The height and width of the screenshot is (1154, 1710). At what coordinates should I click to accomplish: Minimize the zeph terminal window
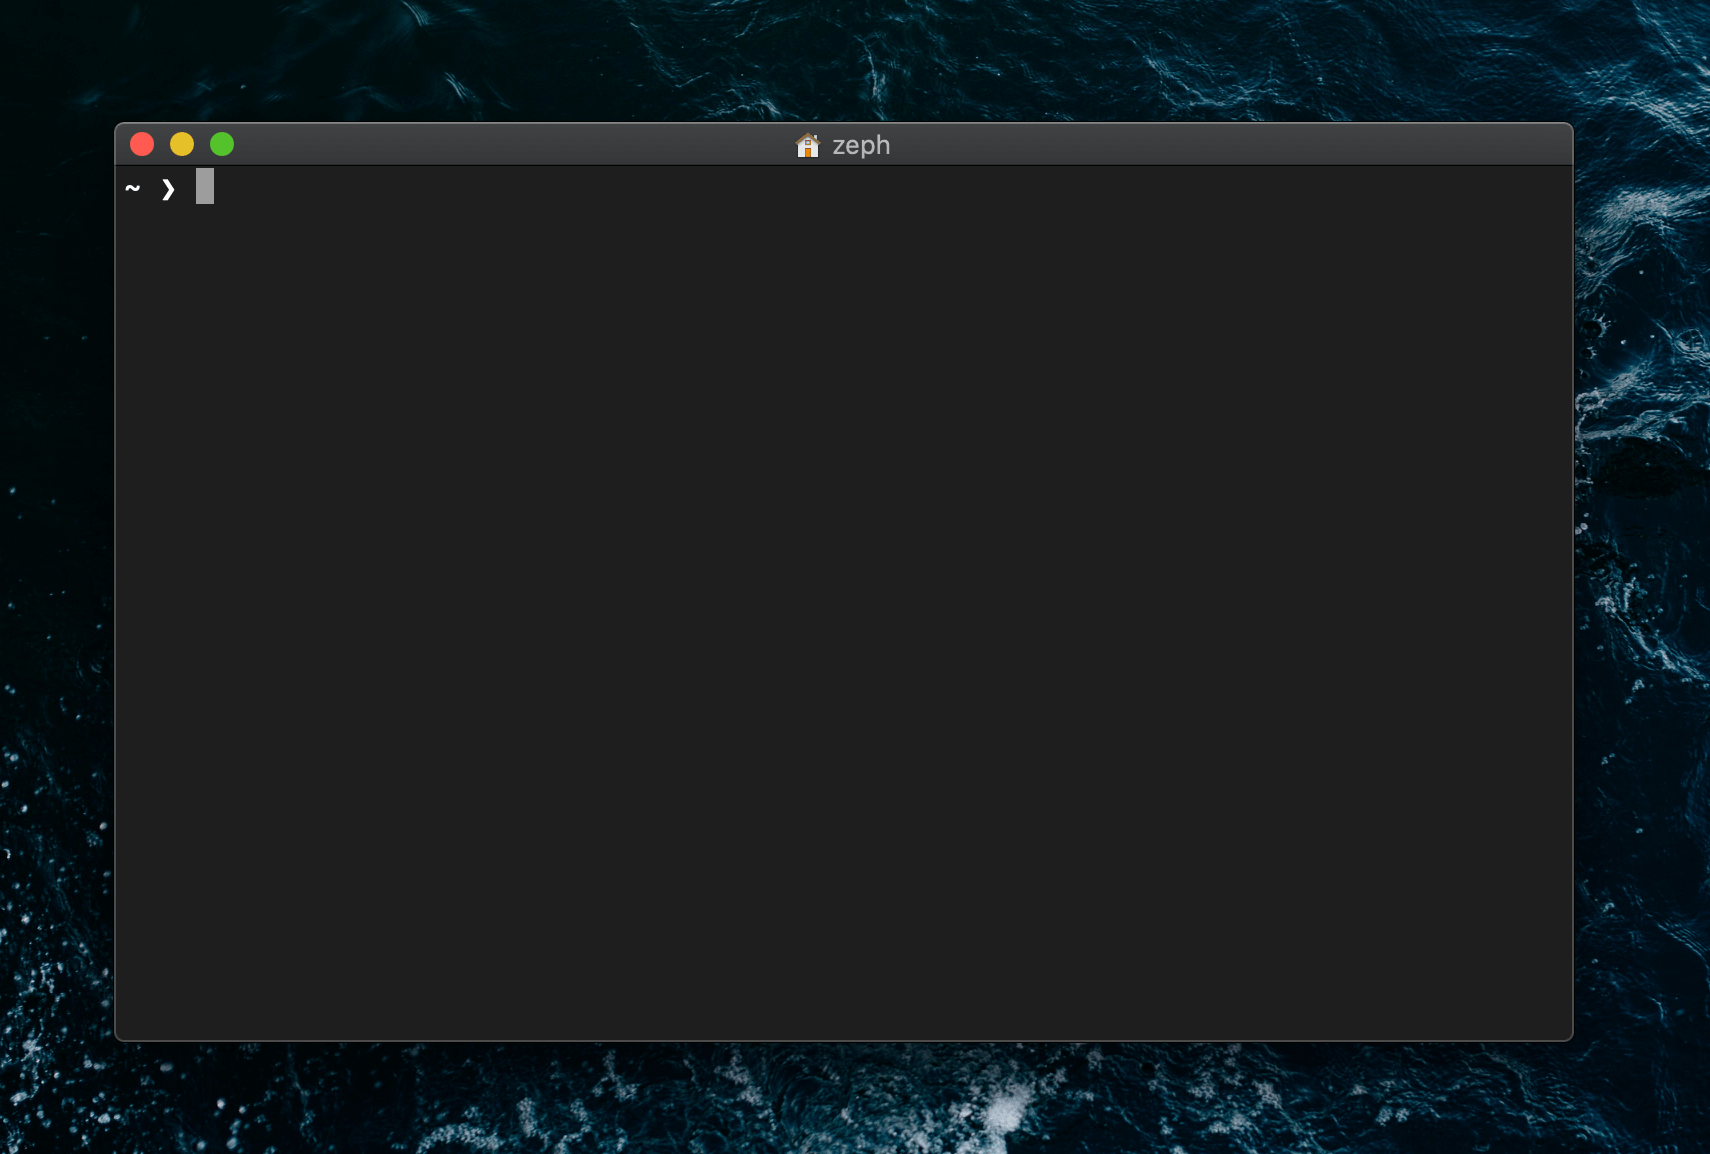click(182, 145)
